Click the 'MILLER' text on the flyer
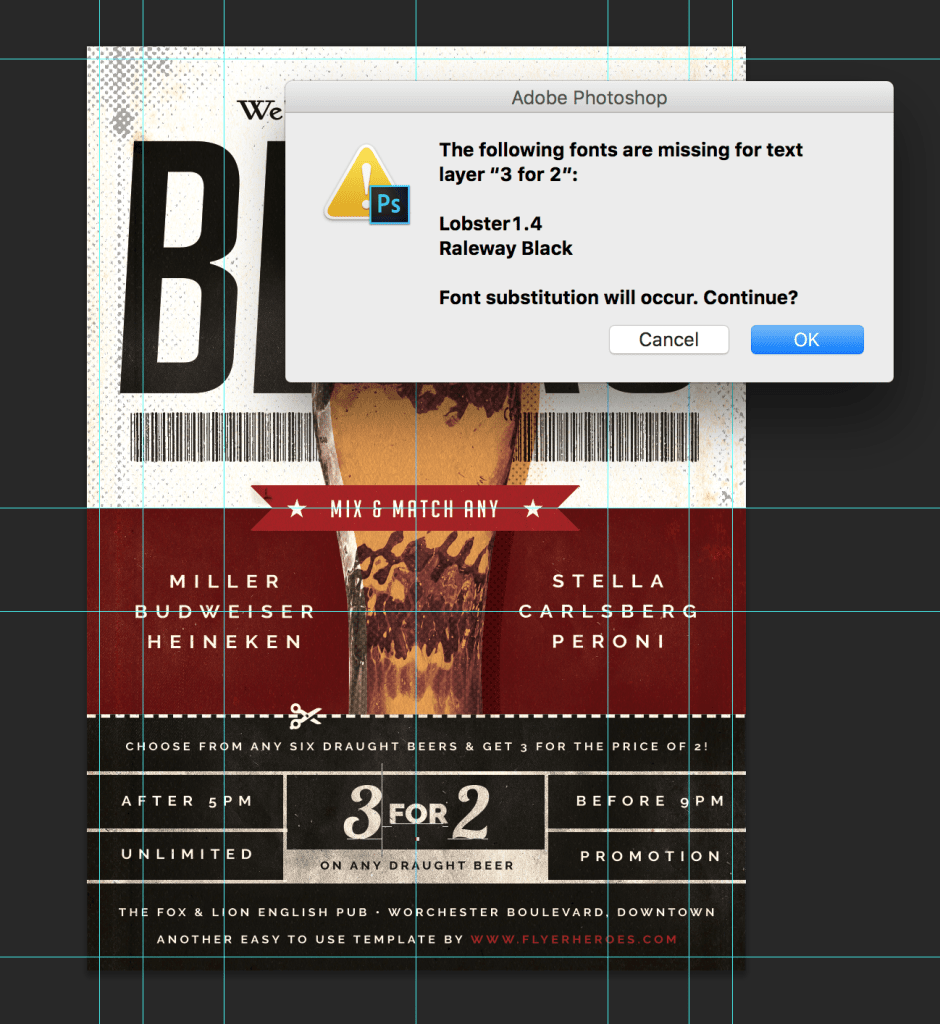 [x=225, y=581]
